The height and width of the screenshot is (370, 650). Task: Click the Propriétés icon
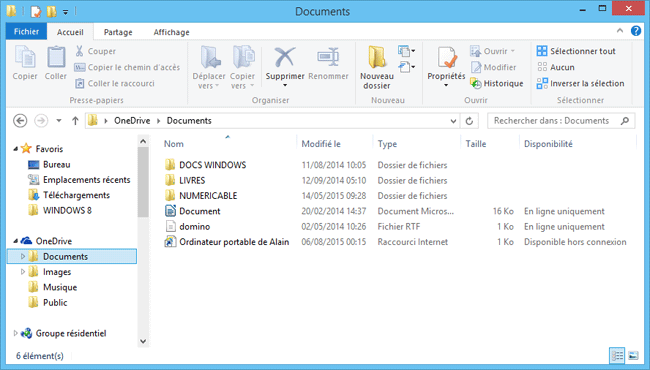[446, 57]
